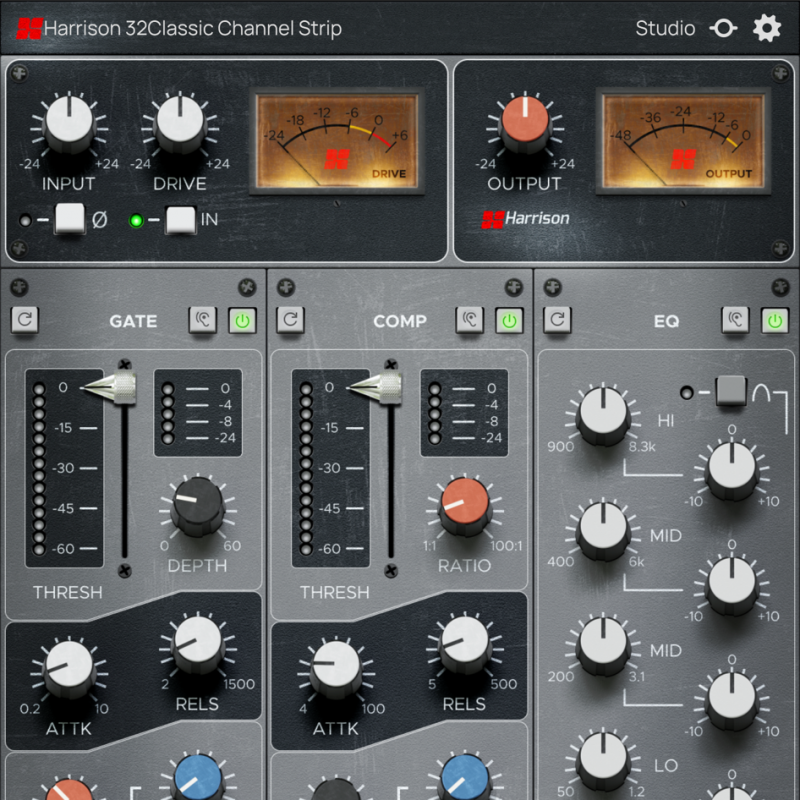Disable the COMP power button
This screenshot has height=800, width=800.
coord(510,320)
